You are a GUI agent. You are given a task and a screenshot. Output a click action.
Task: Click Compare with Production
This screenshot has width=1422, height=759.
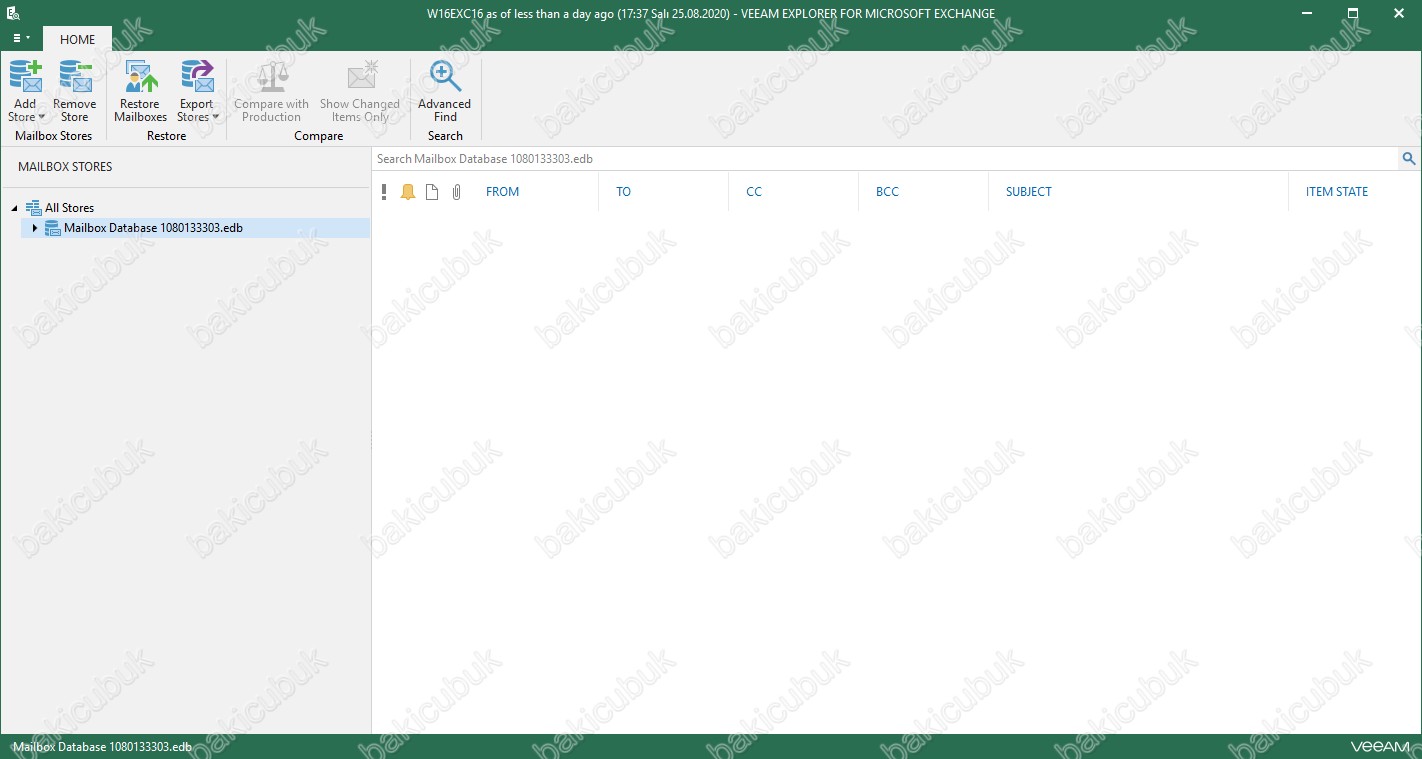click(x=271, y=91)
